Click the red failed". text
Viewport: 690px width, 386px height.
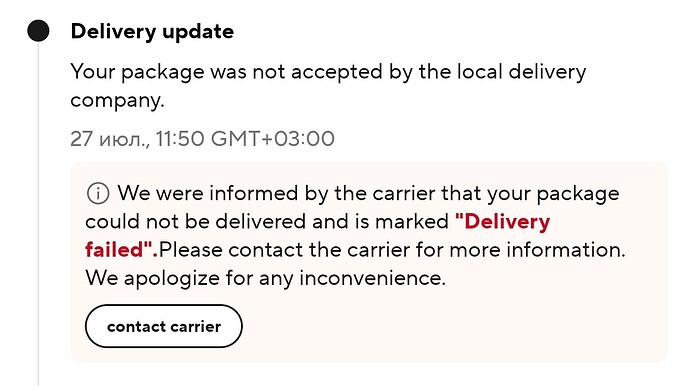(x=121, y=250)
